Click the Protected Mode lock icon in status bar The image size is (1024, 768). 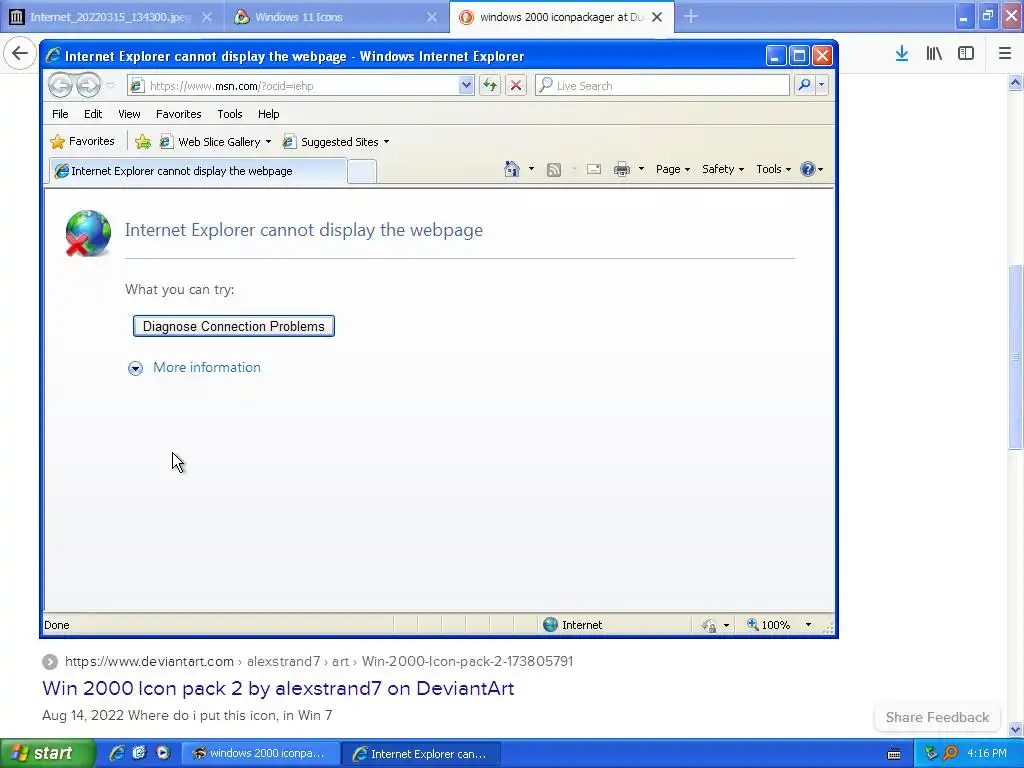pyautogui.click(x=709, y=626)
